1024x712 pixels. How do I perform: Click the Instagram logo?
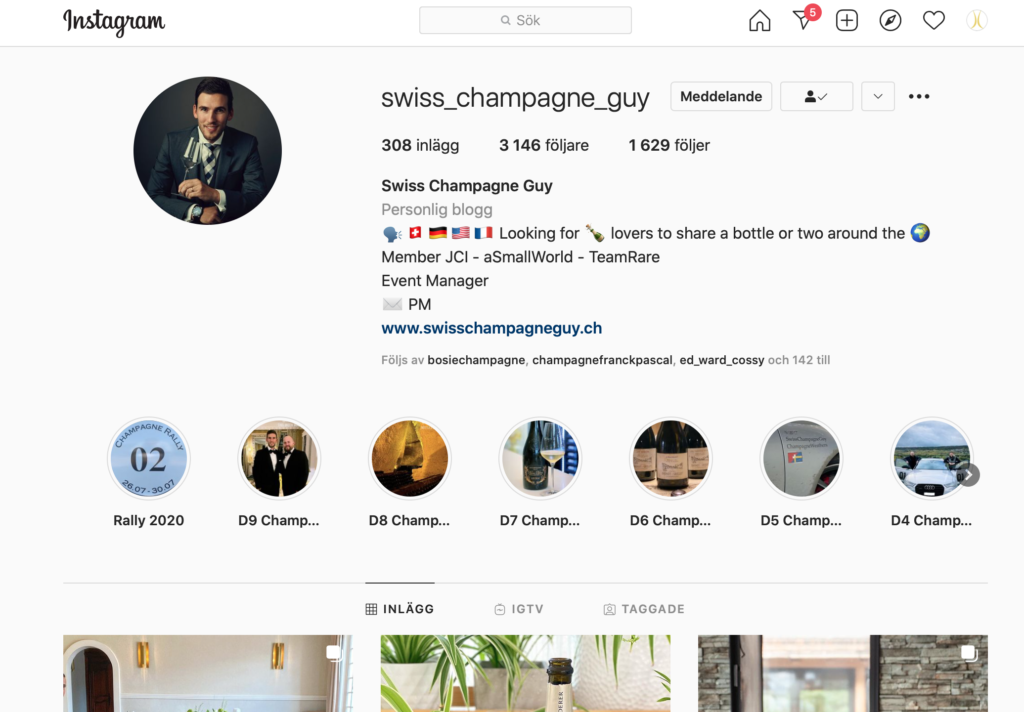[x=114, y=22]
